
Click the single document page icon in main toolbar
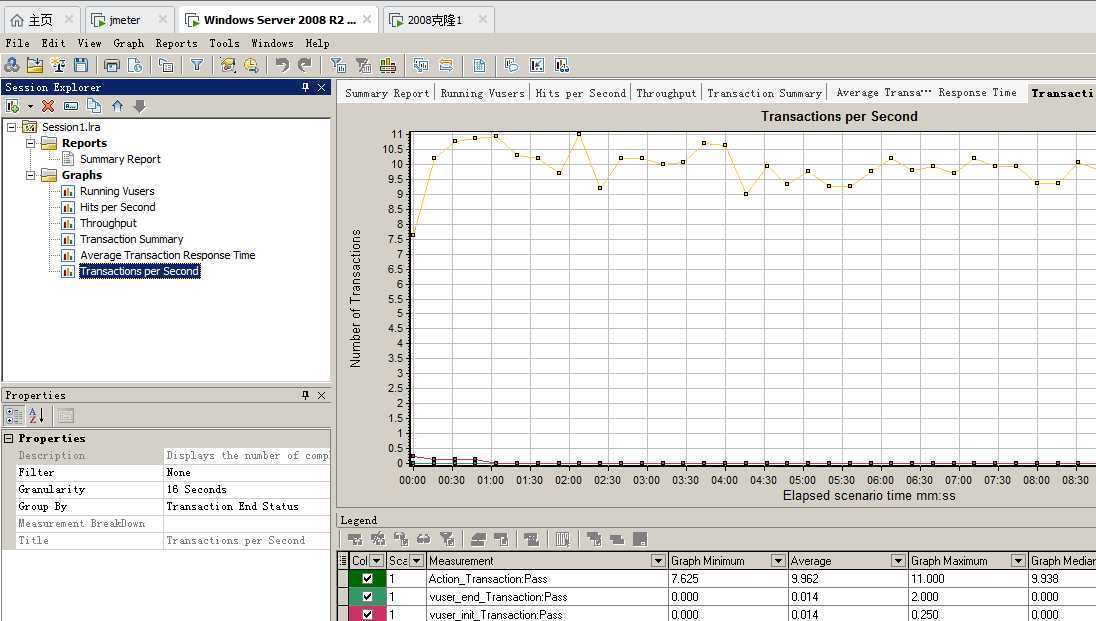click(480, 65)
